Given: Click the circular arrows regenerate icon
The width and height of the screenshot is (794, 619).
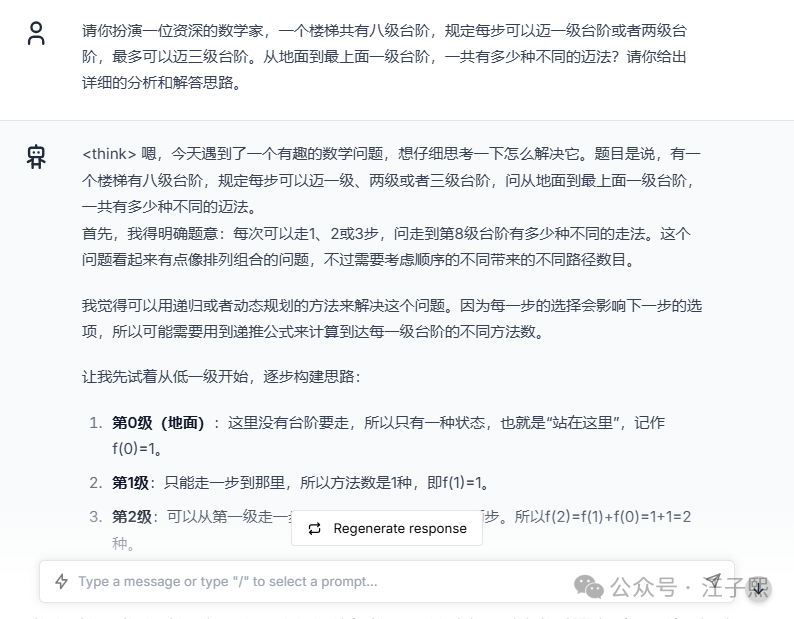Looking at the screenshot, I should pos(314,528).
